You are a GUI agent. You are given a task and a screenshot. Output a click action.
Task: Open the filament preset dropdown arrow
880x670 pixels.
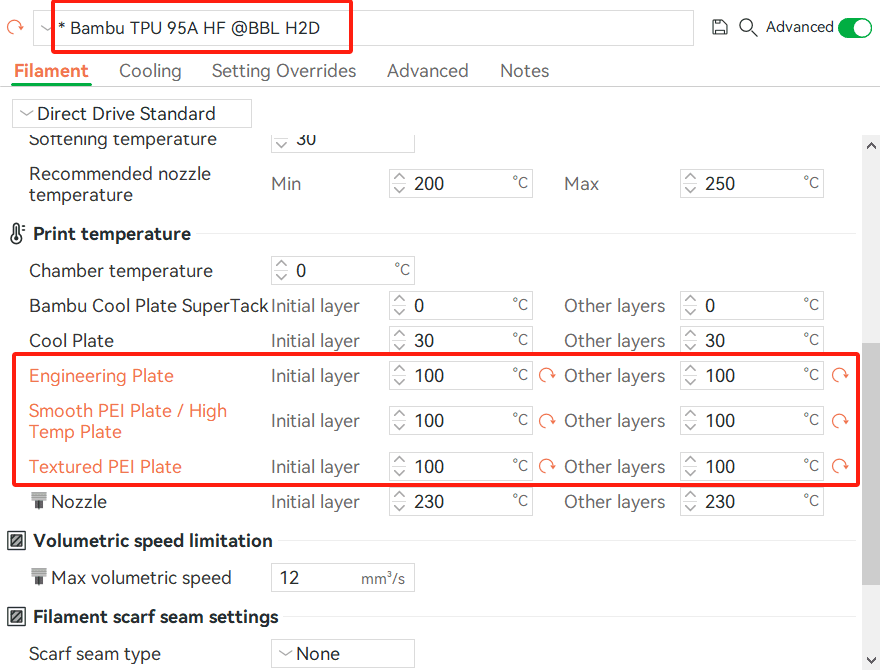point(46,27)
